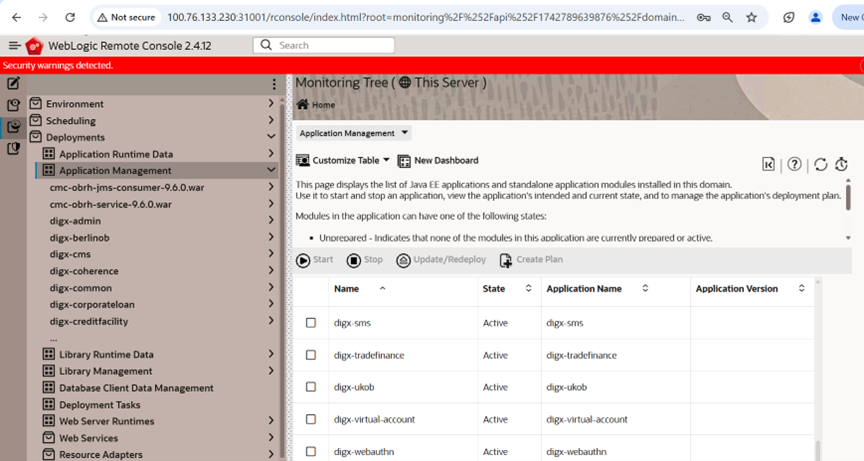Open the navigation tree kebab menu
Viewport: 864px width, 461px height.
tap(274, 85)
